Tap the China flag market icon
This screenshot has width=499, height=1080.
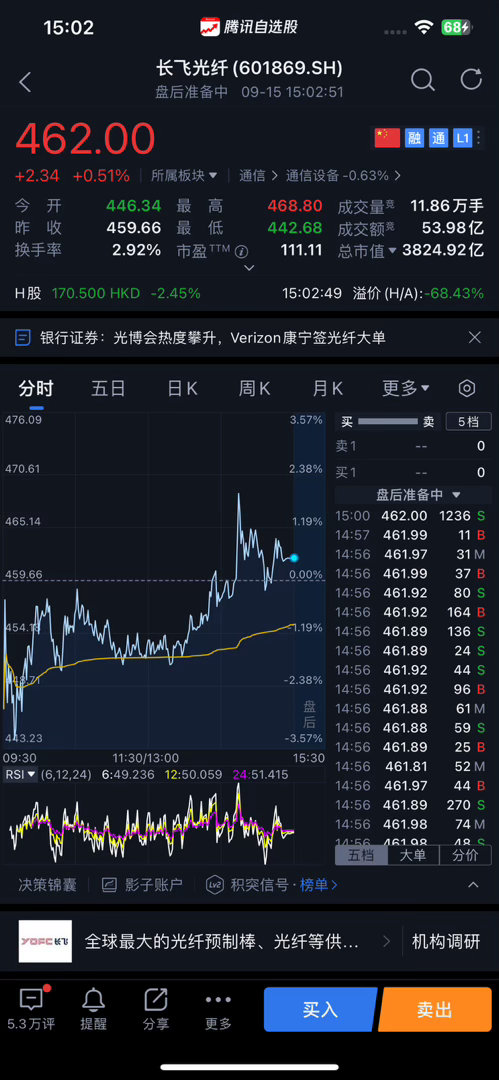point(387,138)
